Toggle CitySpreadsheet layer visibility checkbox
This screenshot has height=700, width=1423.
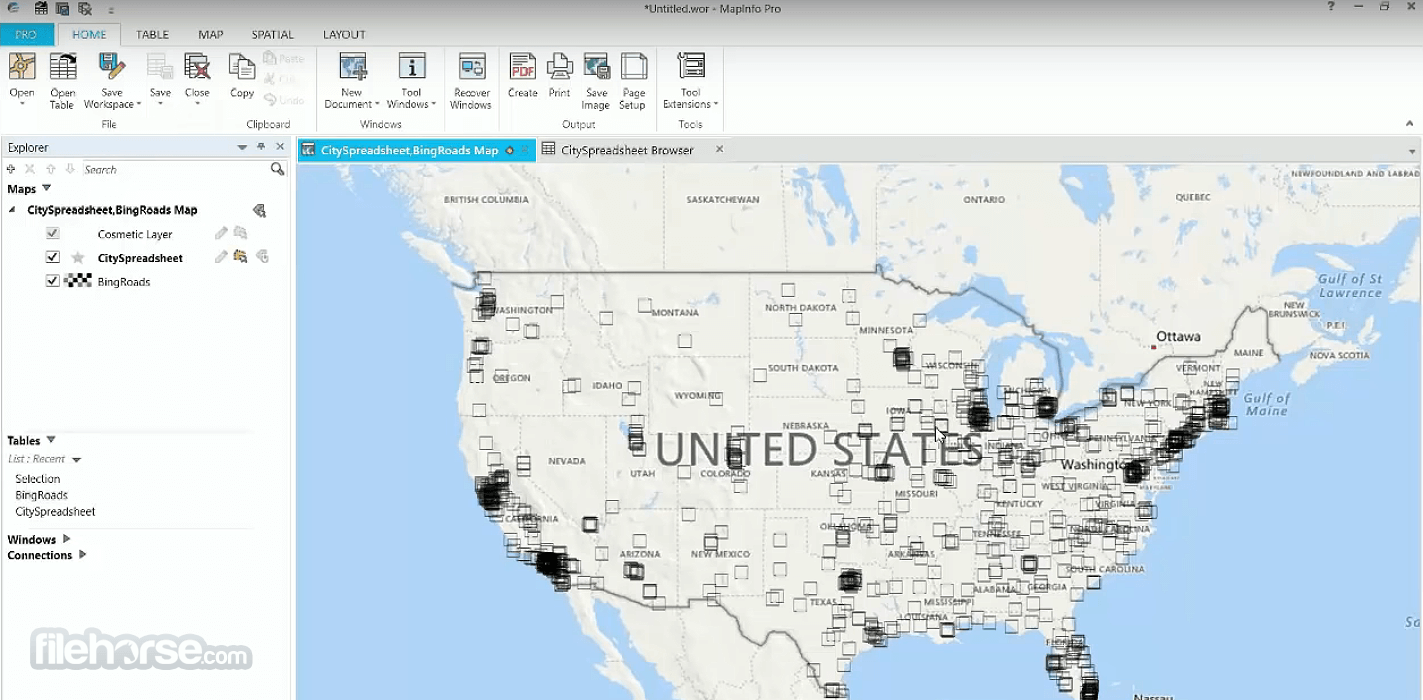point(53,257)
